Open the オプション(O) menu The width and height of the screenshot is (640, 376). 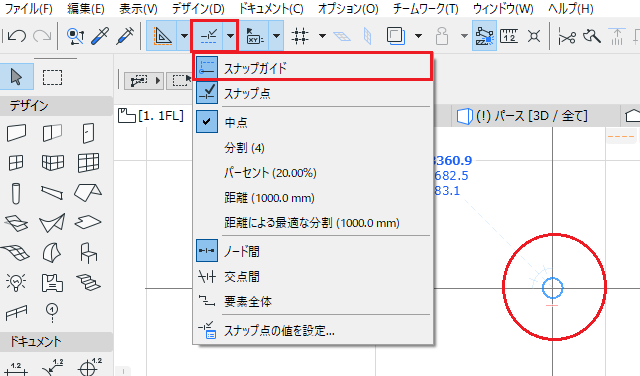coord(348,9)
